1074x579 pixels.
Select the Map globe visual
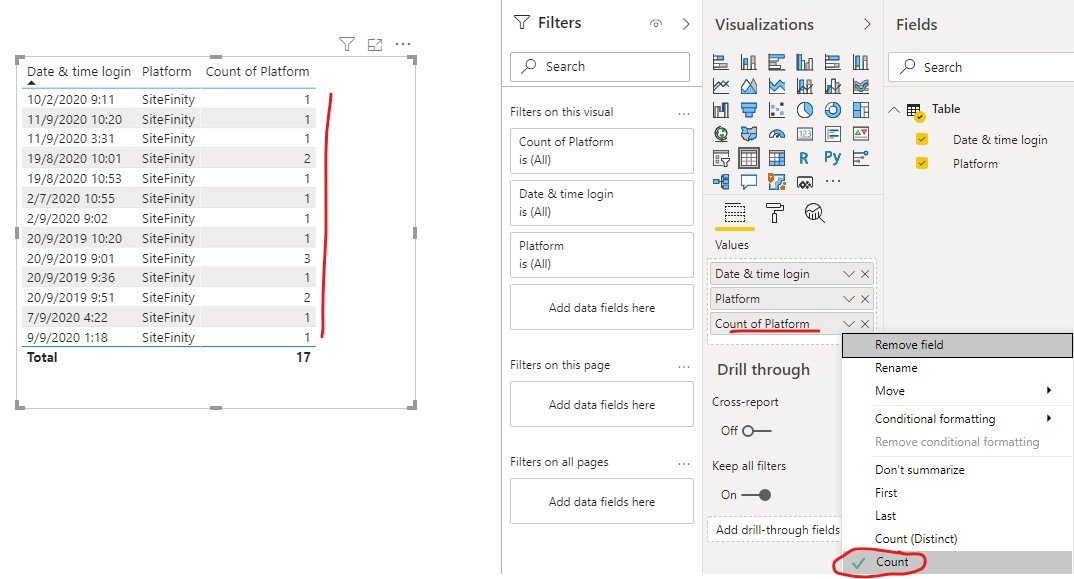coord(721,134)
